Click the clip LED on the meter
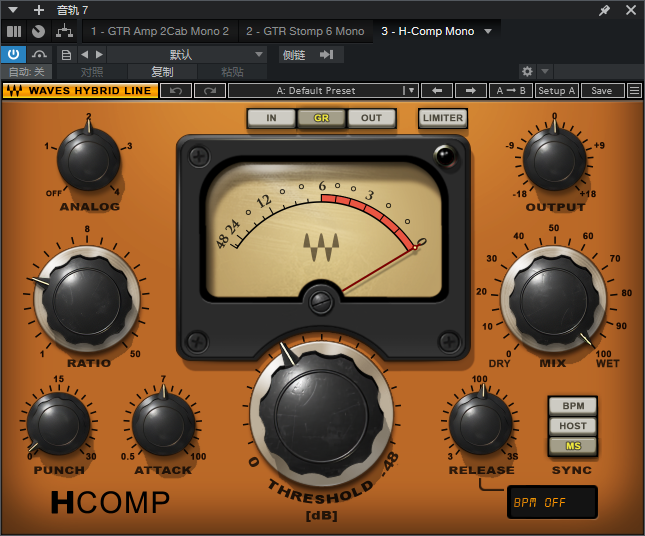 point(445,156)
